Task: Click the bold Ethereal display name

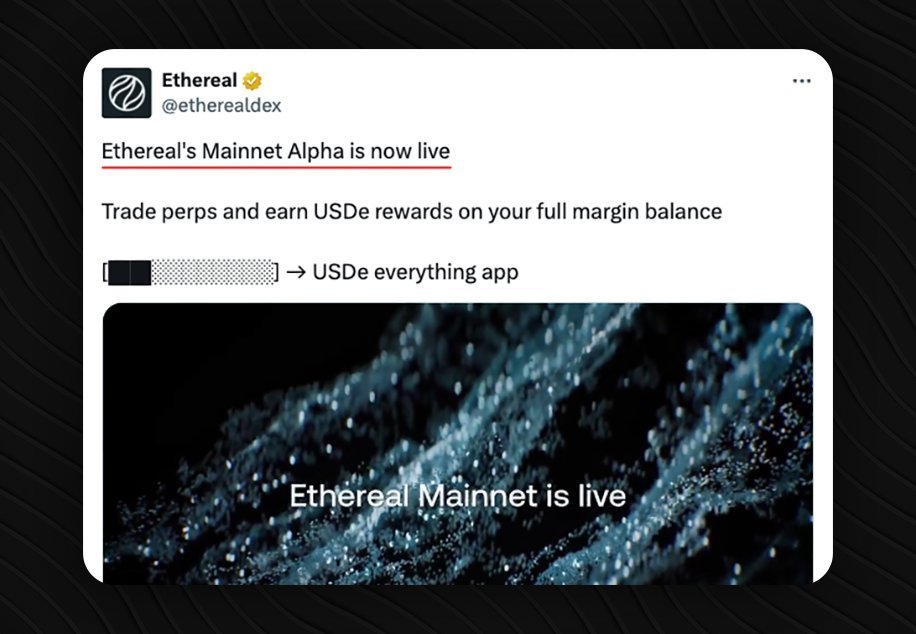Action: [199, 80]
